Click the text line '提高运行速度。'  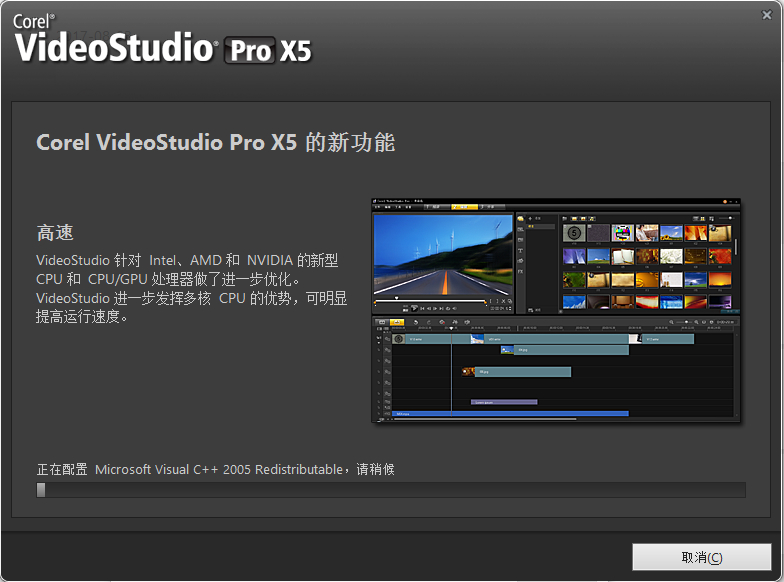pos(82,316)
